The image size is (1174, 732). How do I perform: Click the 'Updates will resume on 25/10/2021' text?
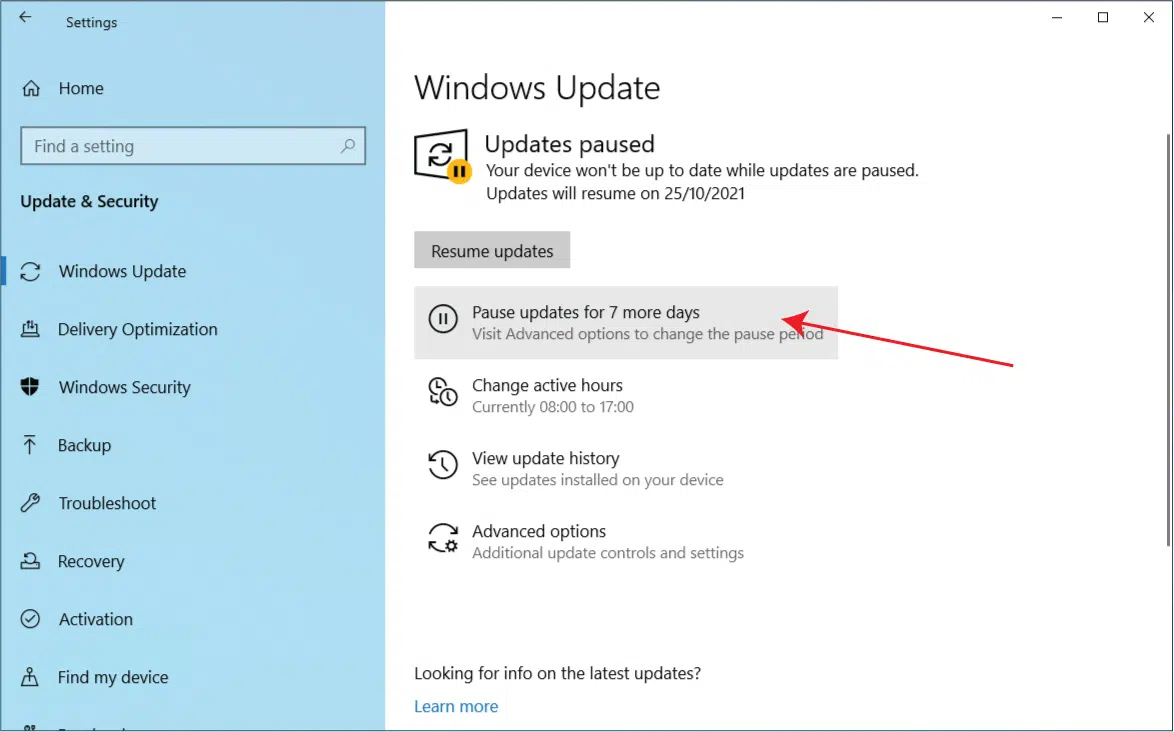click(x=615, y=193)
